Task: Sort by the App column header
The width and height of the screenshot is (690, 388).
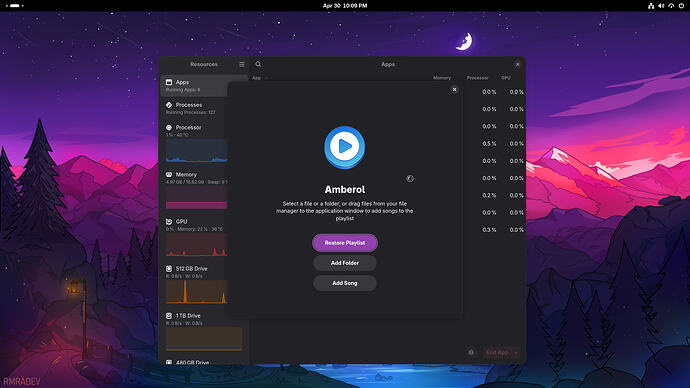Action: pyautogui.click(x=257, y=78)
